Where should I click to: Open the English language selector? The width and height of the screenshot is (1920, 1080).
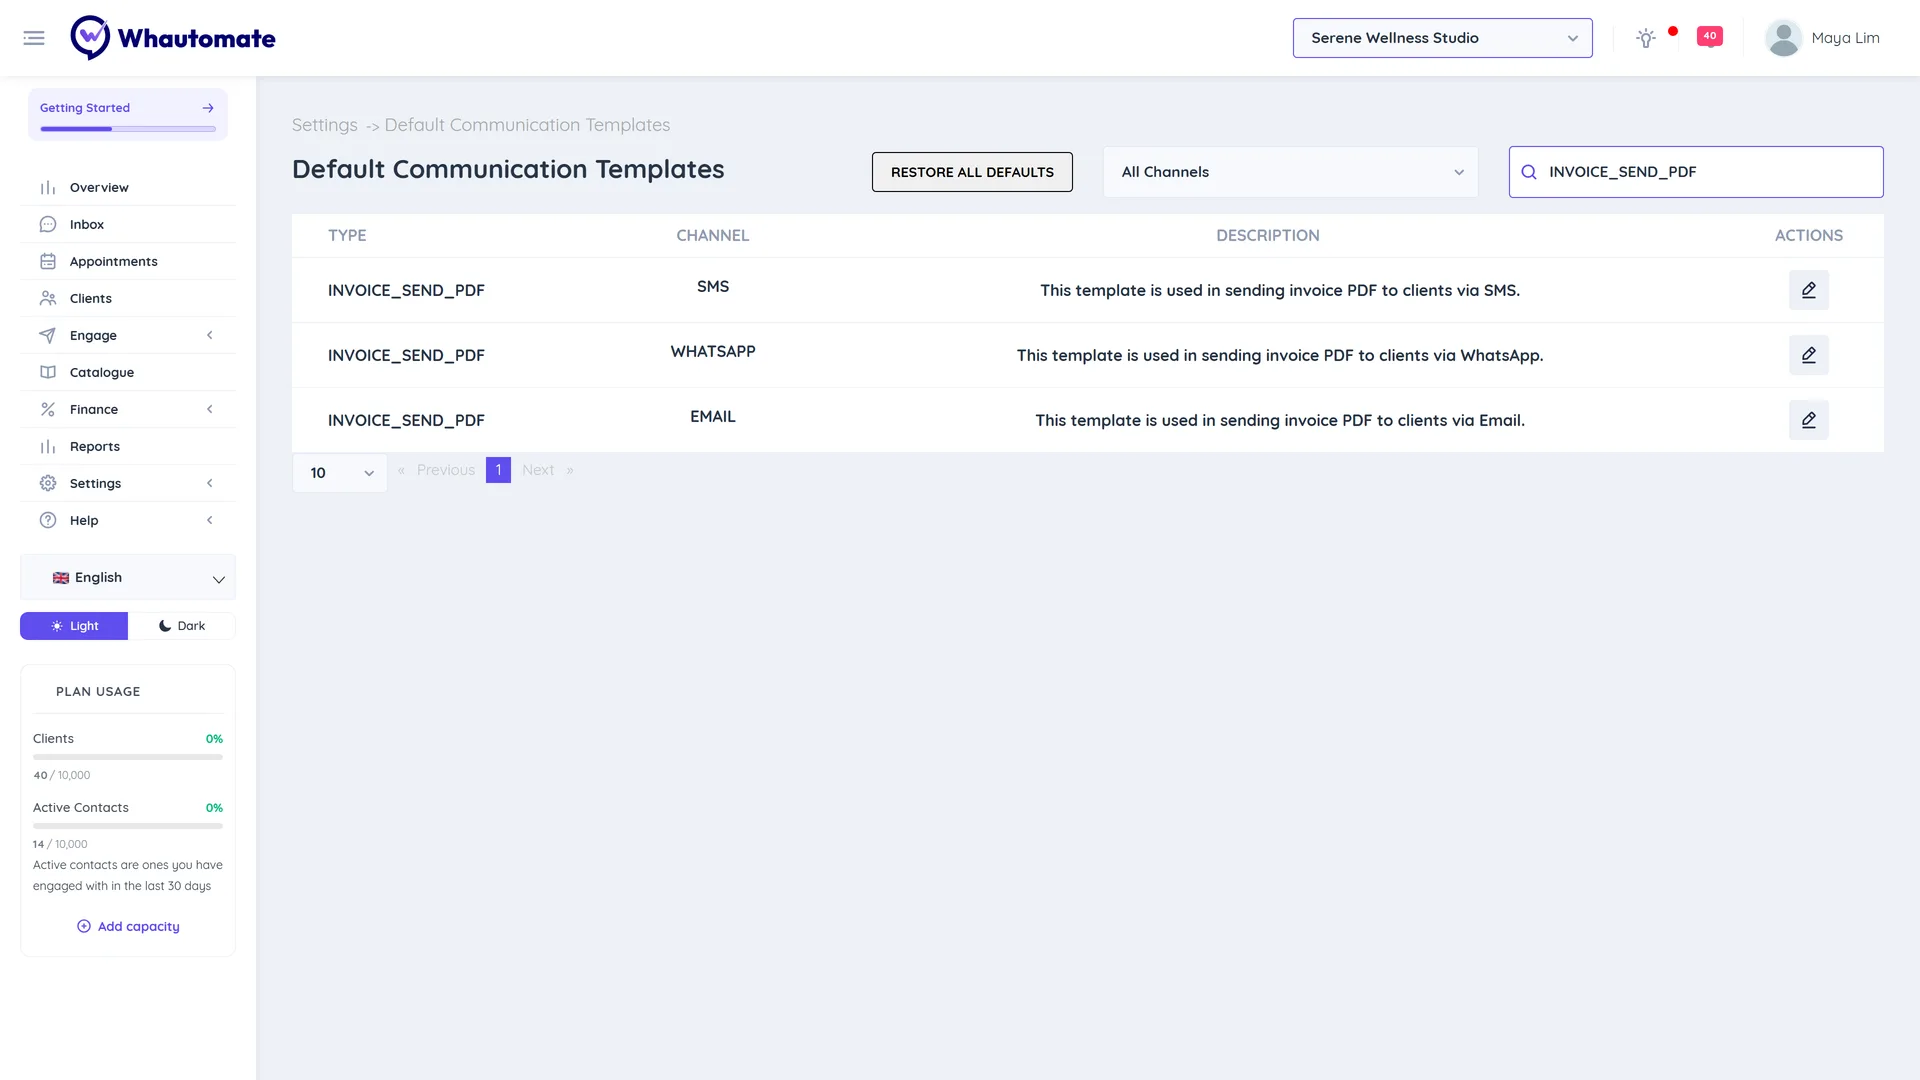tap(128, 578)
